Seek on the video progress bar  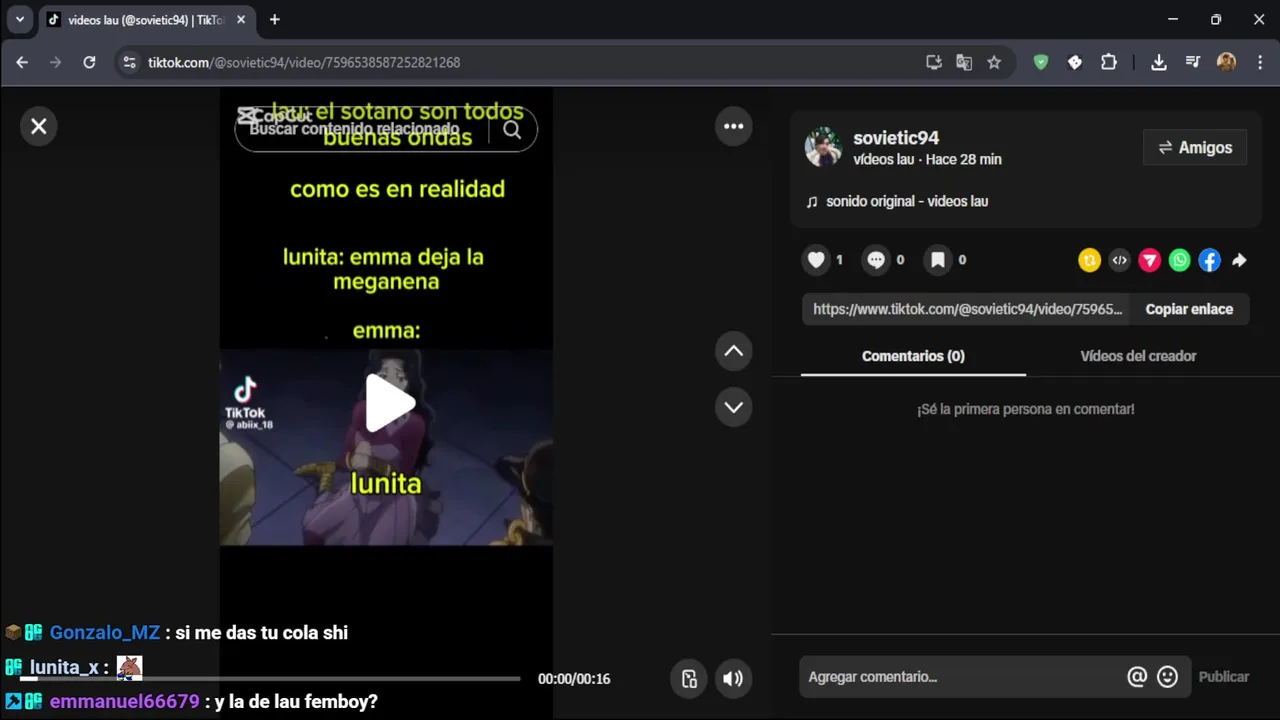[270, 679]
